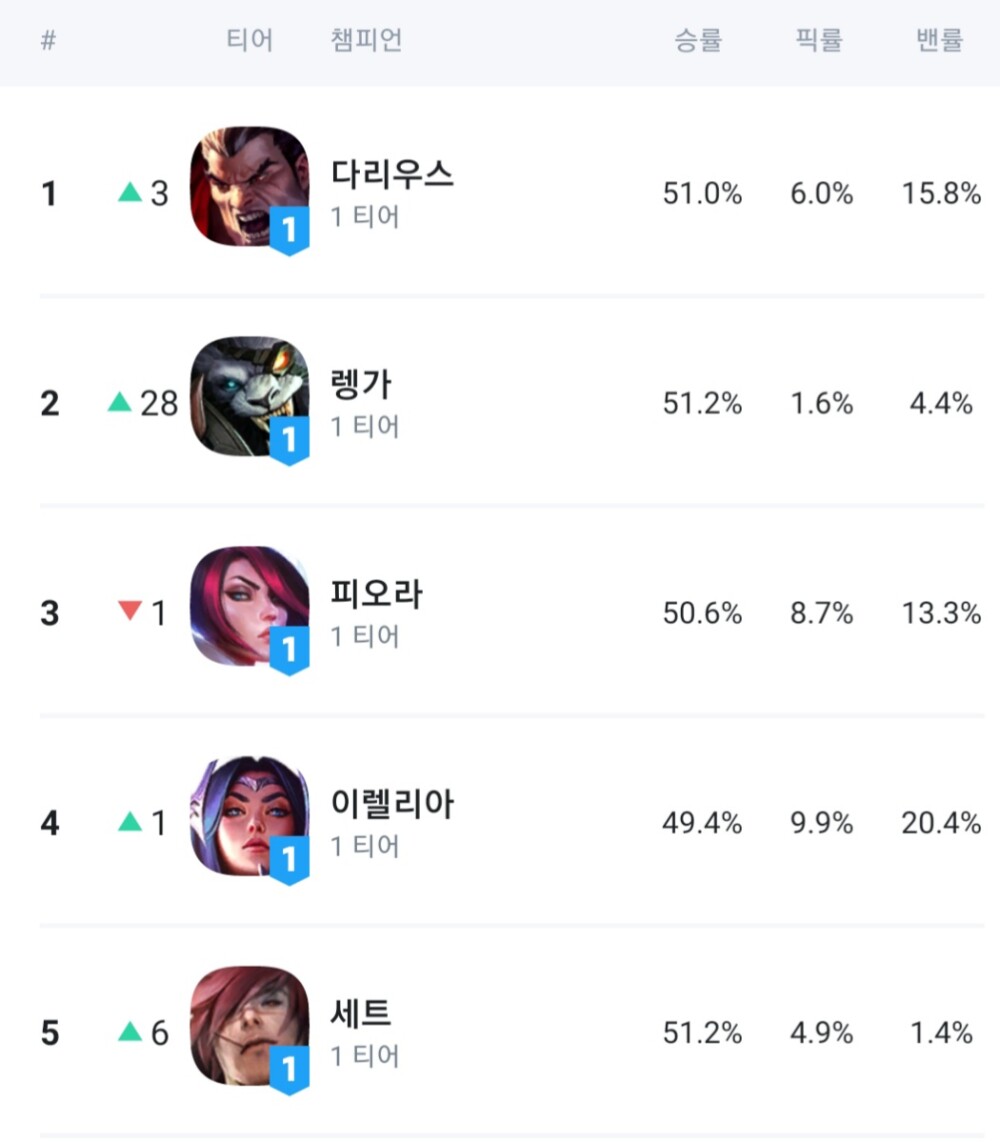This screenshot has height=1143, width=1000.
Task: Sort by 승률 column header
Action: pos(698,41)
